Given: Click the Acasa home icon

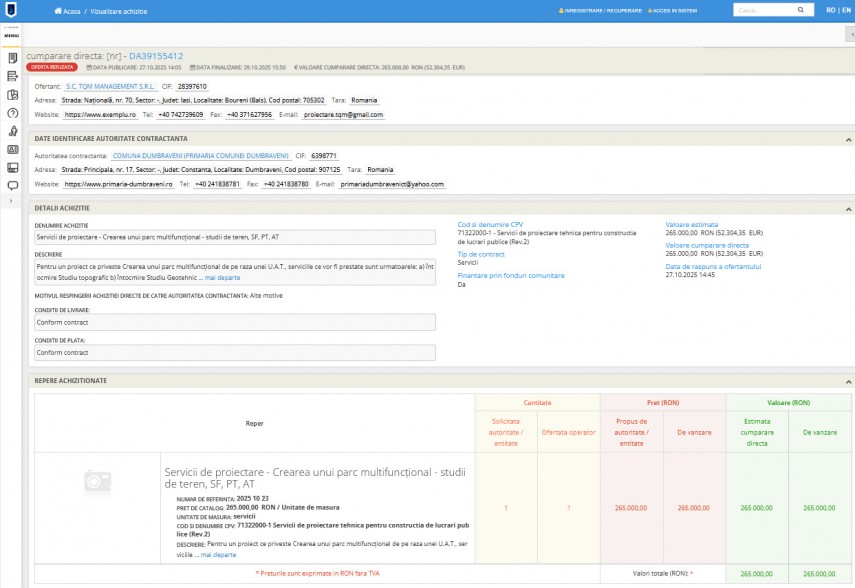Looking at the screenshot, I should (x=55, y=10).
